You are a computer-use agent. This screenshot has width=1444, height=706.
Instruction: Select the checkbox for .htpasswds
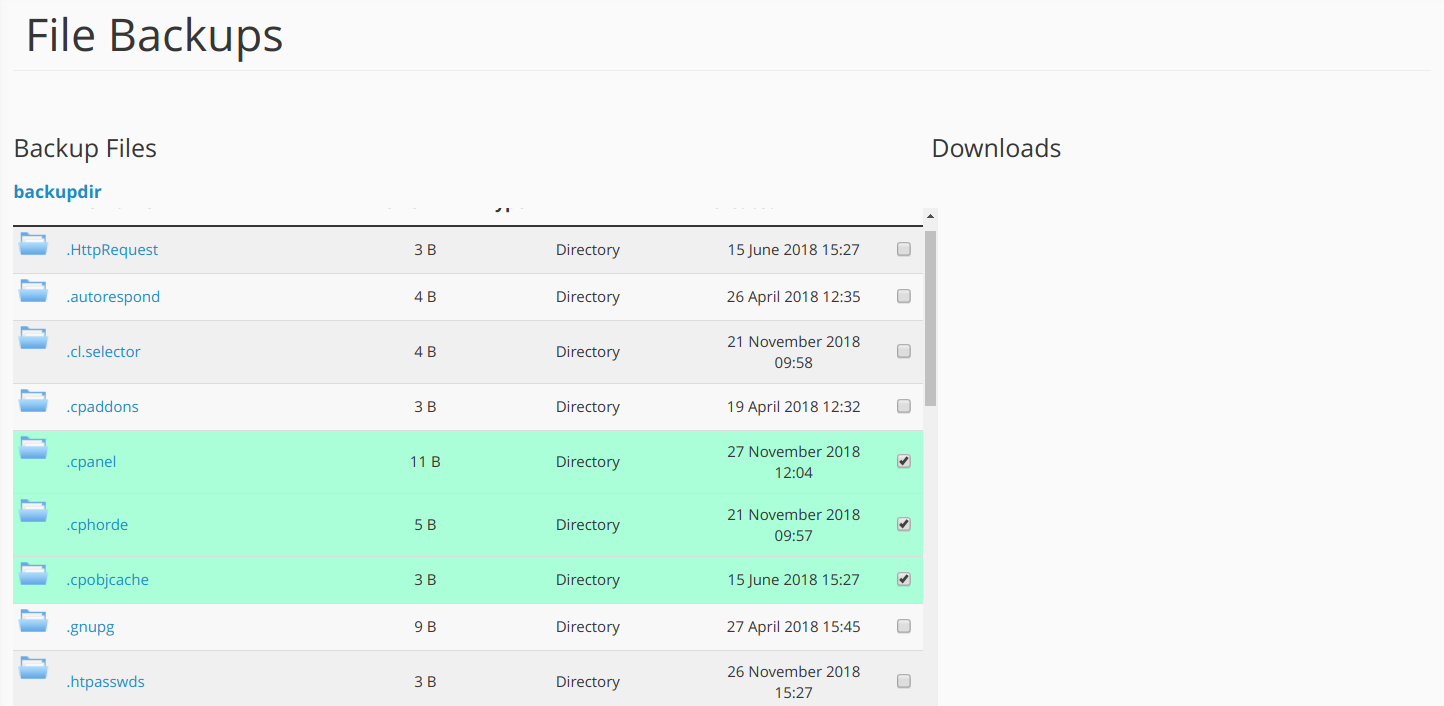[904, 681]
